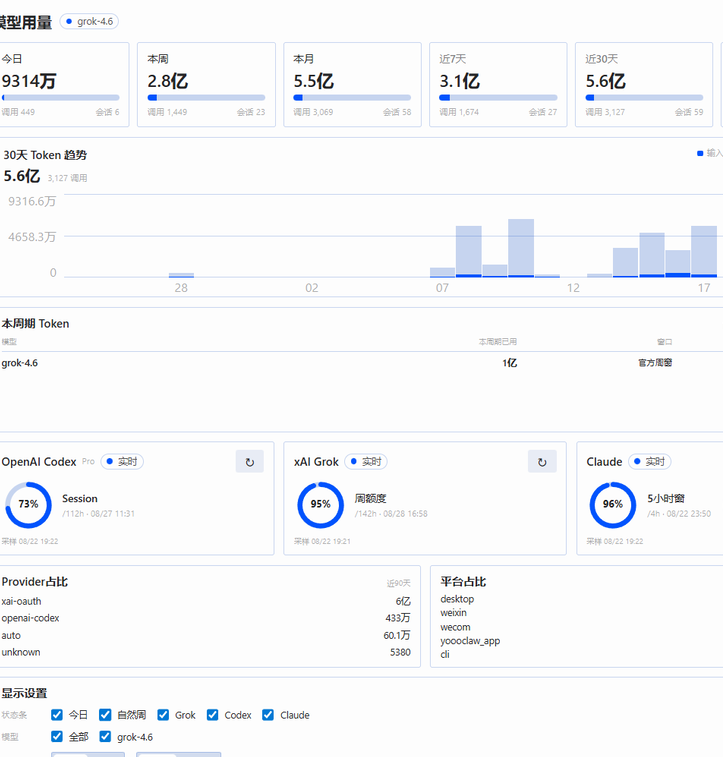Screen dimensions: 723x757
Task: Select wecom in 平台占比 list
Action: [x=455, y=627]
